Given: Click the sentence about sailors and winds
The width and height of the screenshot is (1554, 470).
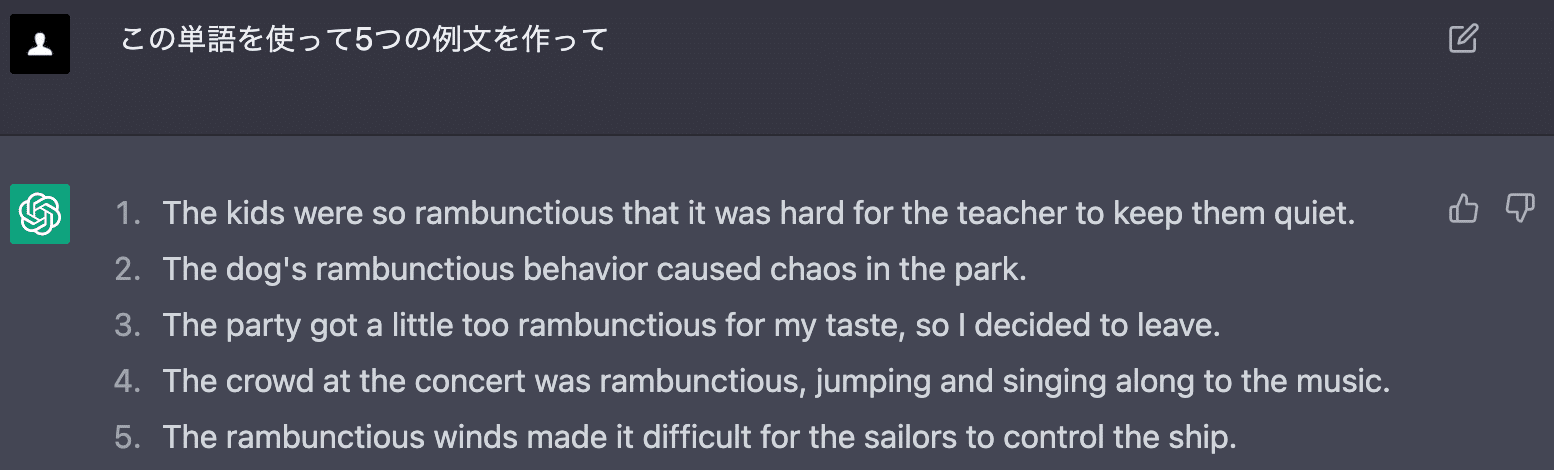Looking at the screenshot, I should click(699, 438).
